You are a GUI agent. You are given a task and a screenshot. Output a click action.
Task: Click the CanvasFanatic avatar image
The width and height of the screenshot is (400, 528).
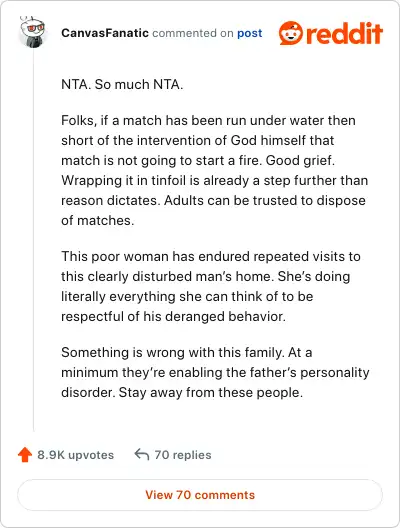(33, 32)
